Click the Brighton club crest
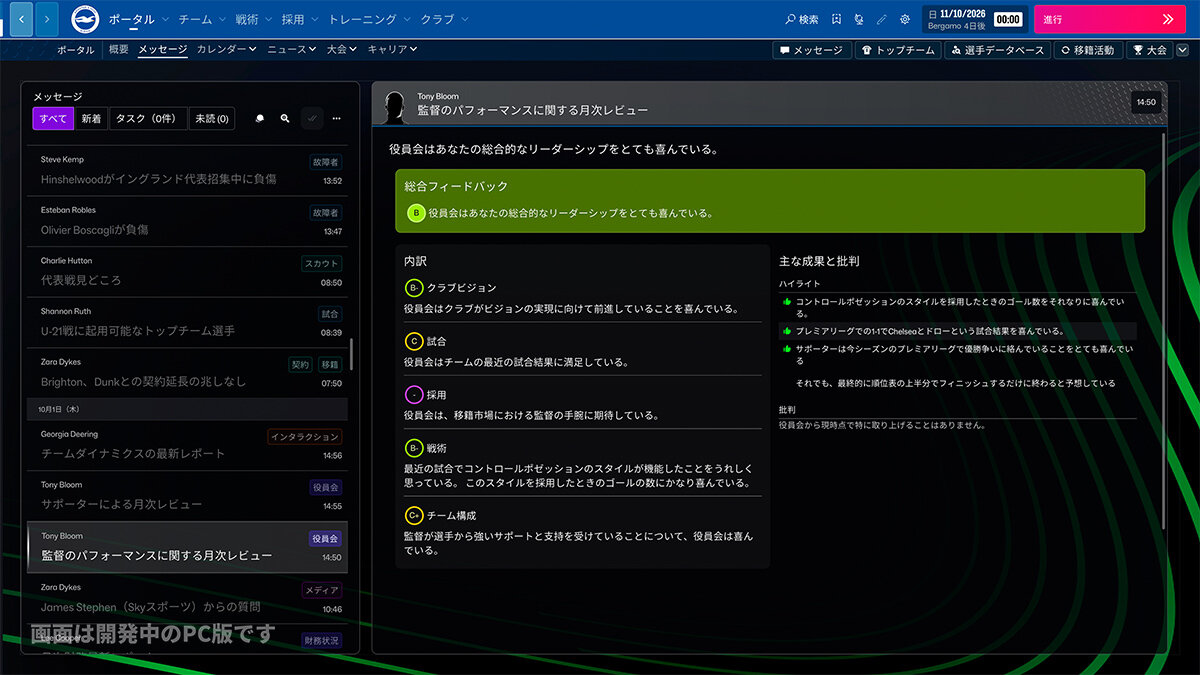 pos(85,19)
